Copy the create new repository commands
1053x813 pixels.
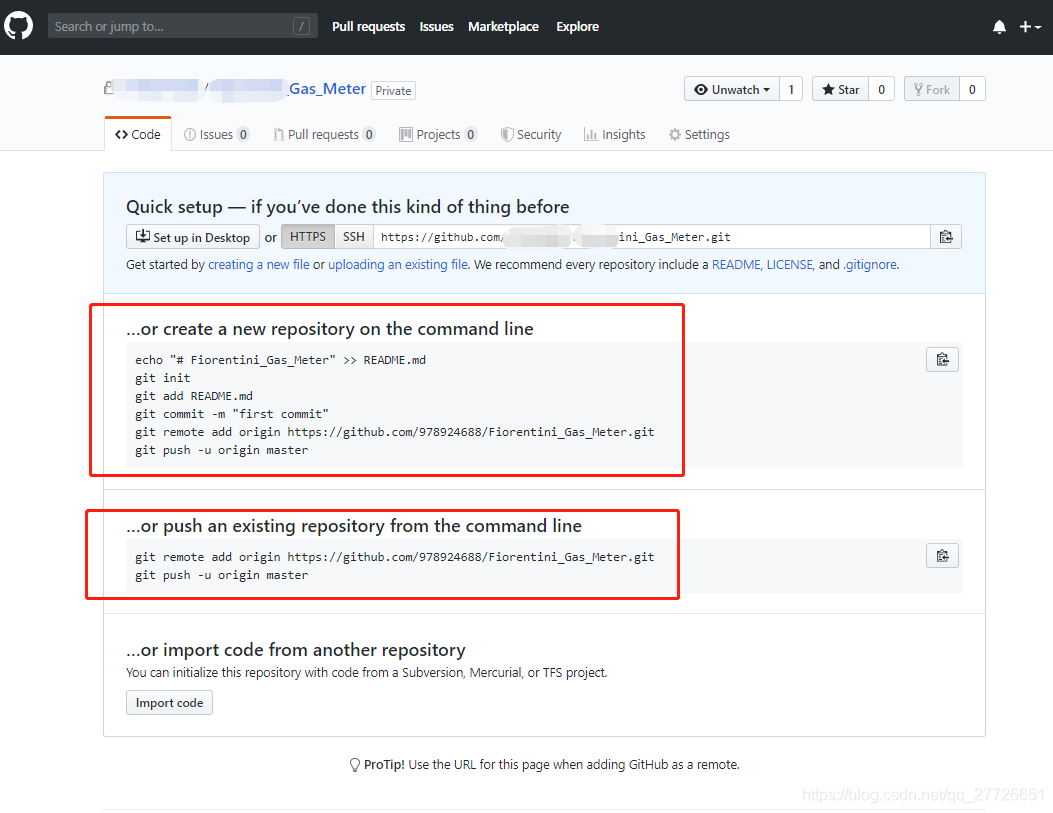[x=942, y=360]
